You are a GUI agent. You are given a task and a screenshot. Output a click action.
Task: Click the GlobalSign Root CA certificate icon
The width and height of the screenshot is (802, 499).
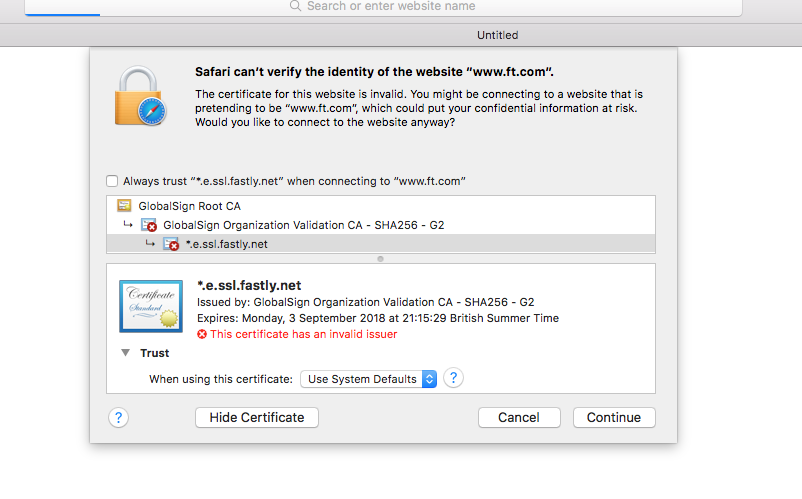click(x=125, y=206)
